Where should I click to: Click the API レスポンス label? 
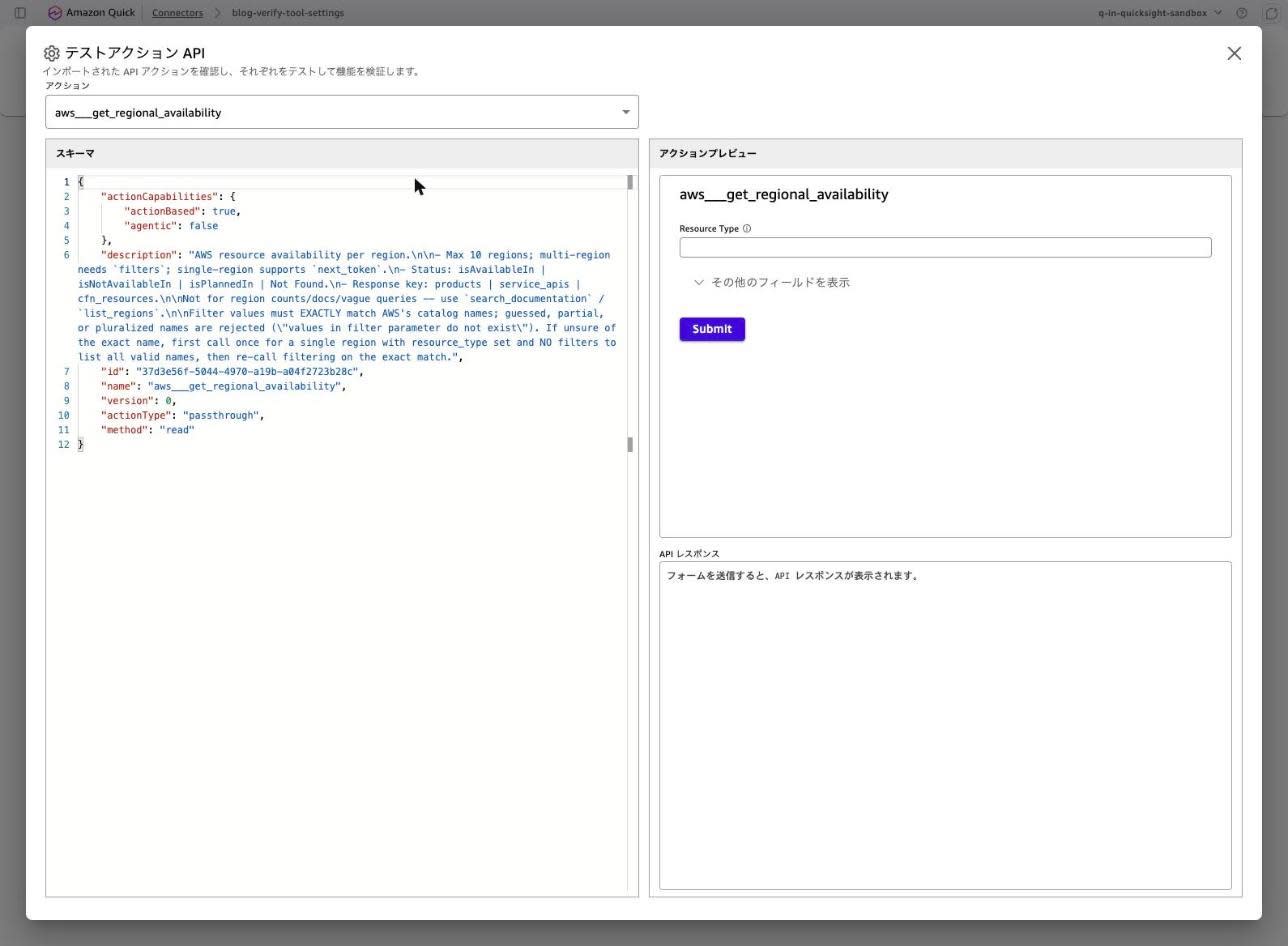689,553
